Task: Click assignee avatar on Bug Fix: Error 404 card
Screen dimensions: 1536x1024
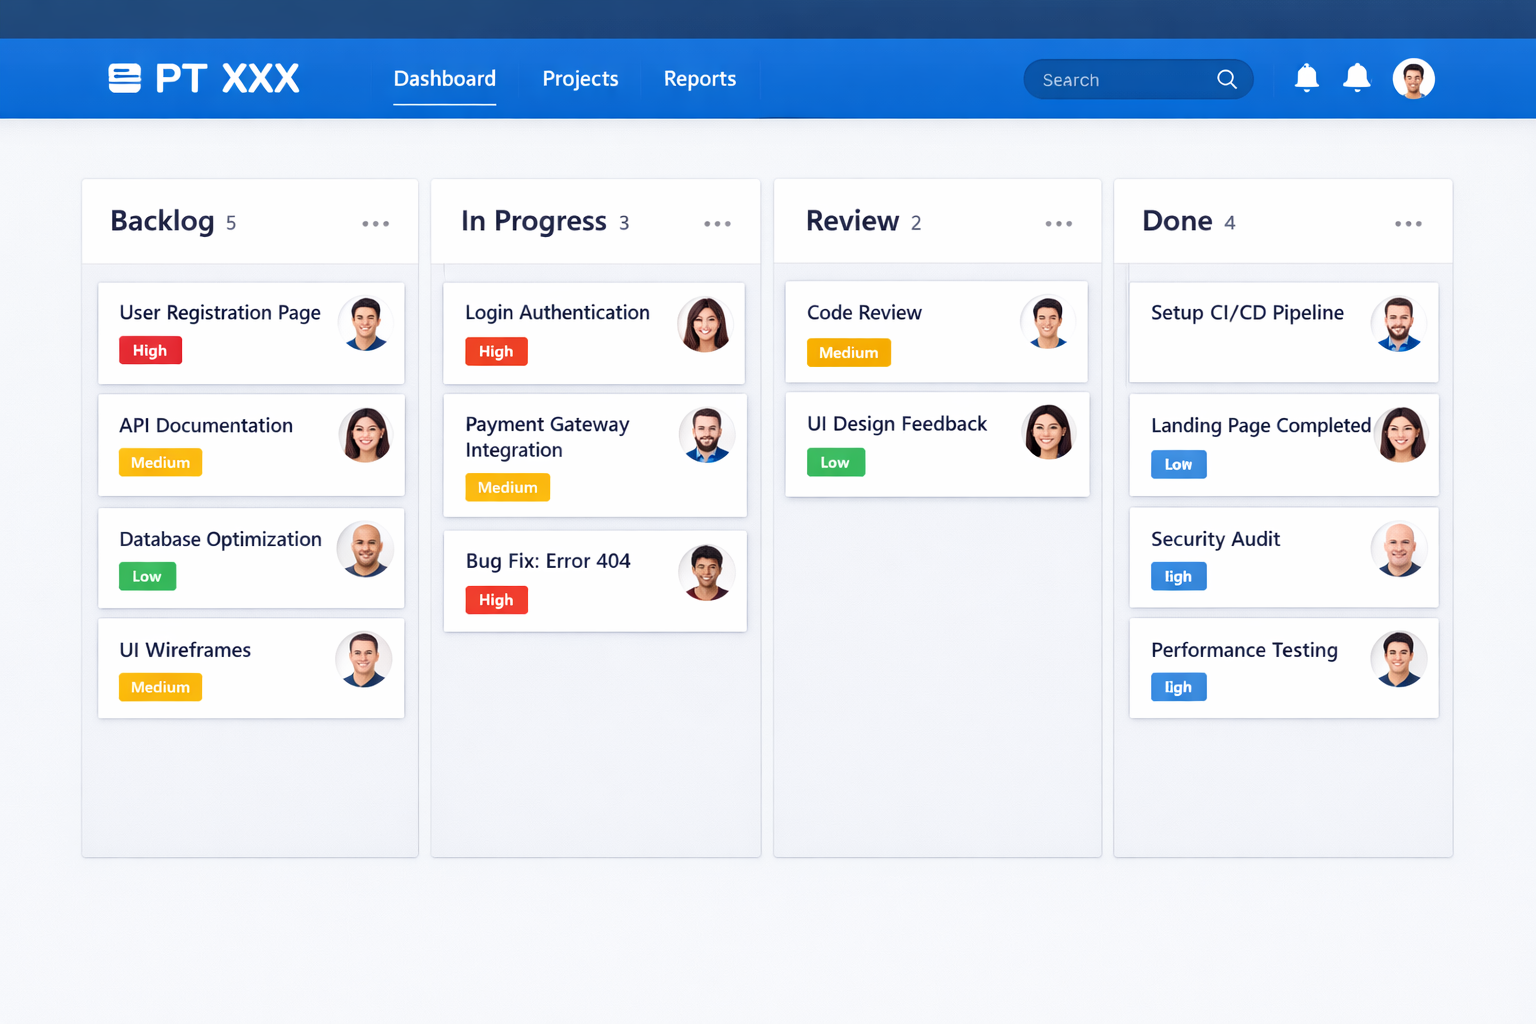Action: pos(706,572)
